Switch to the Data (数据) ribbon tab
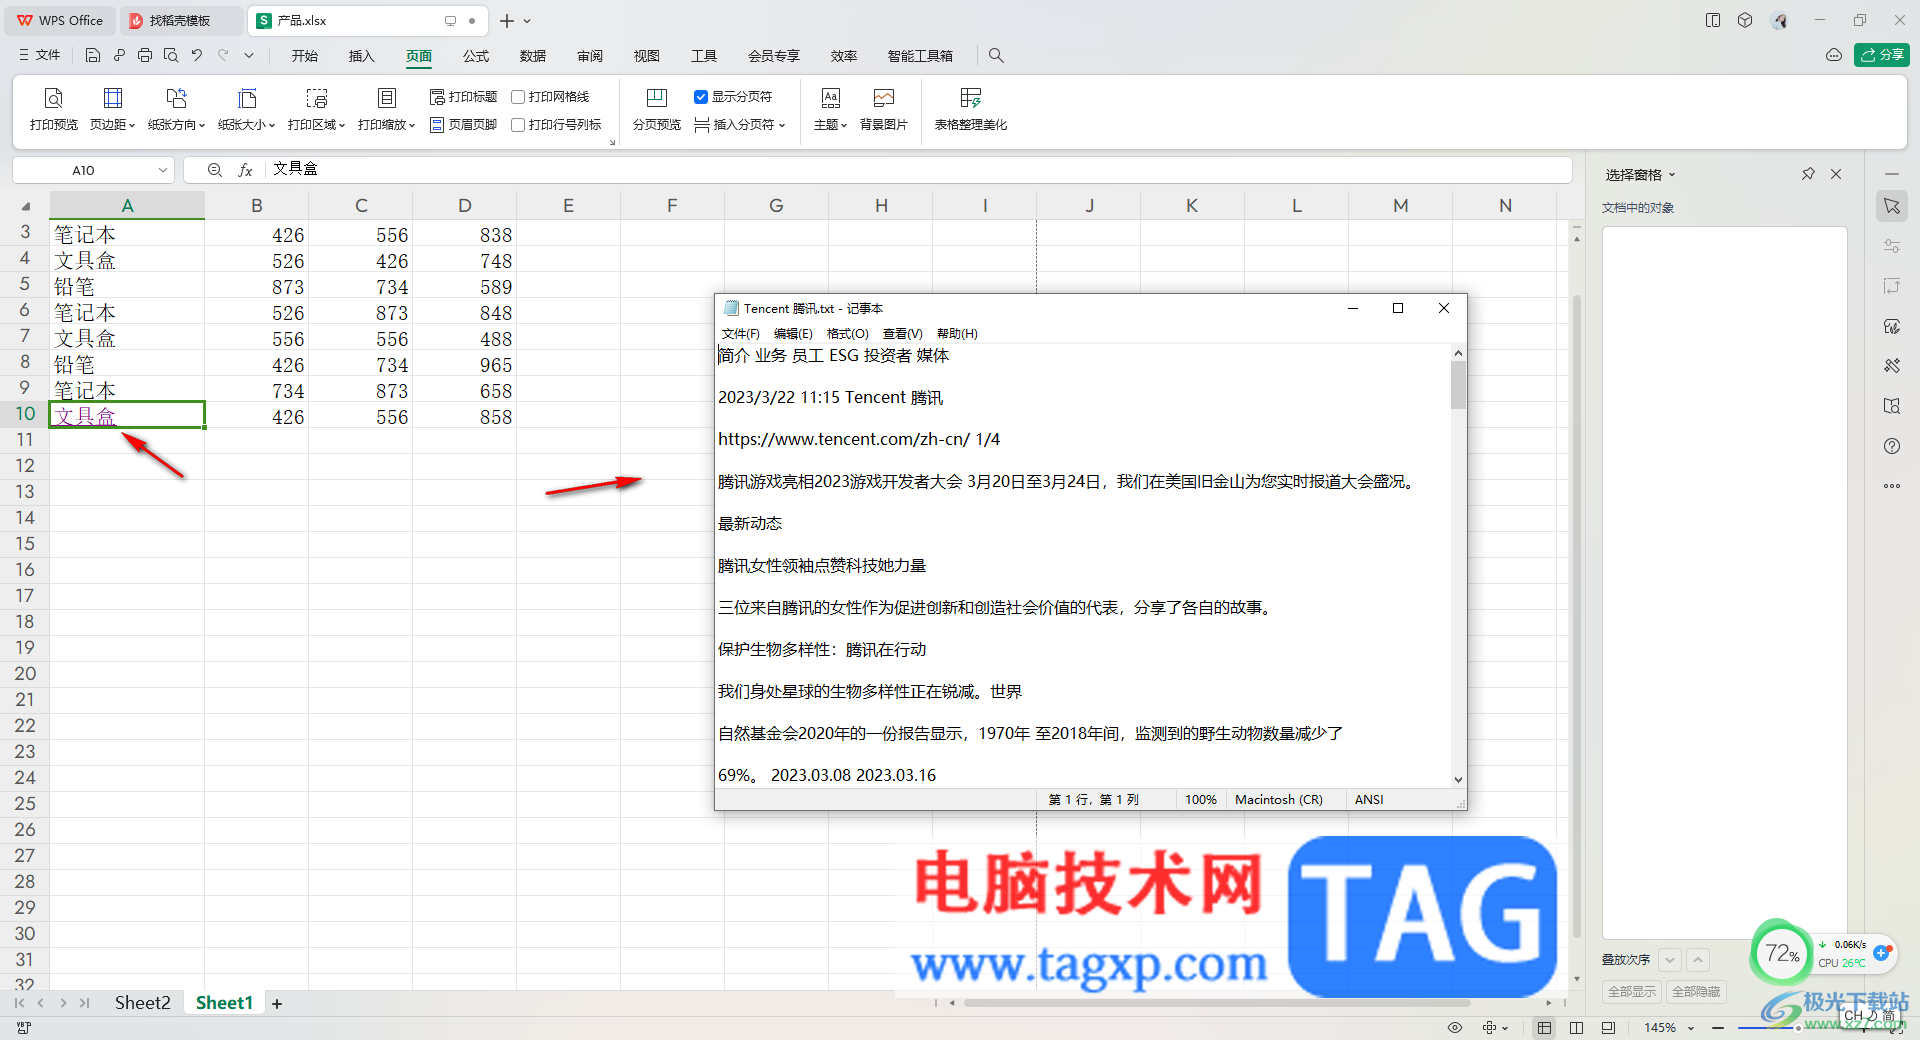1920x1040 pixels. tap(533, 56)
